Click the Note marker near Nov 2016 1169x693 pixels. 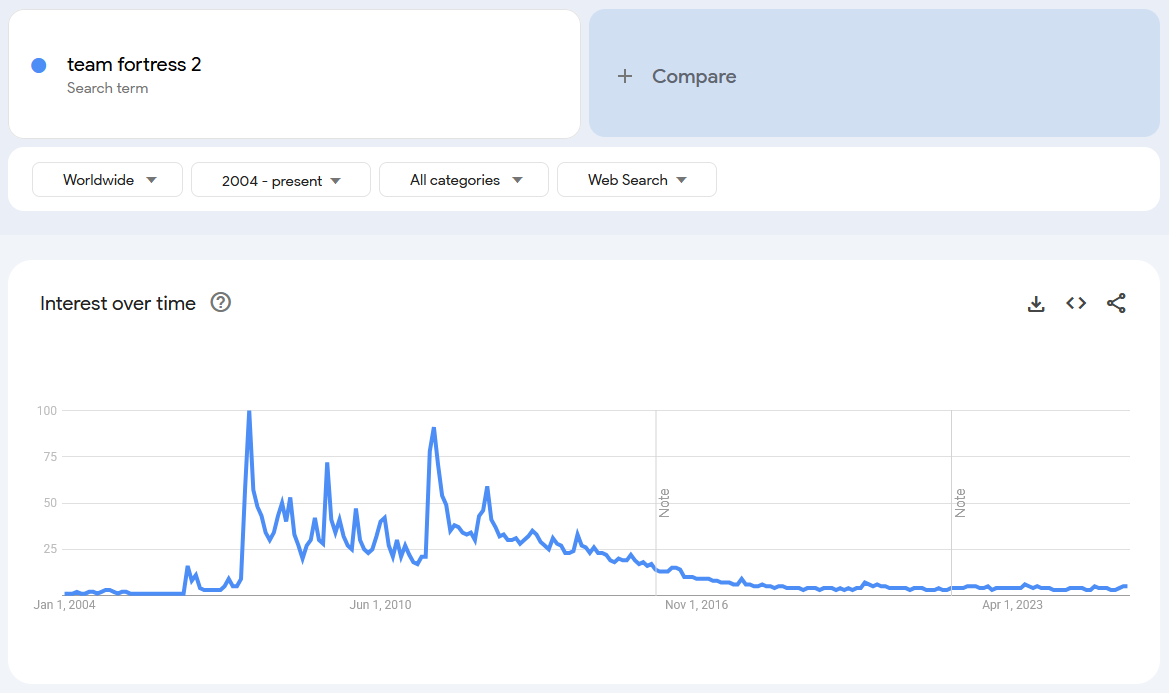point(664,502)
